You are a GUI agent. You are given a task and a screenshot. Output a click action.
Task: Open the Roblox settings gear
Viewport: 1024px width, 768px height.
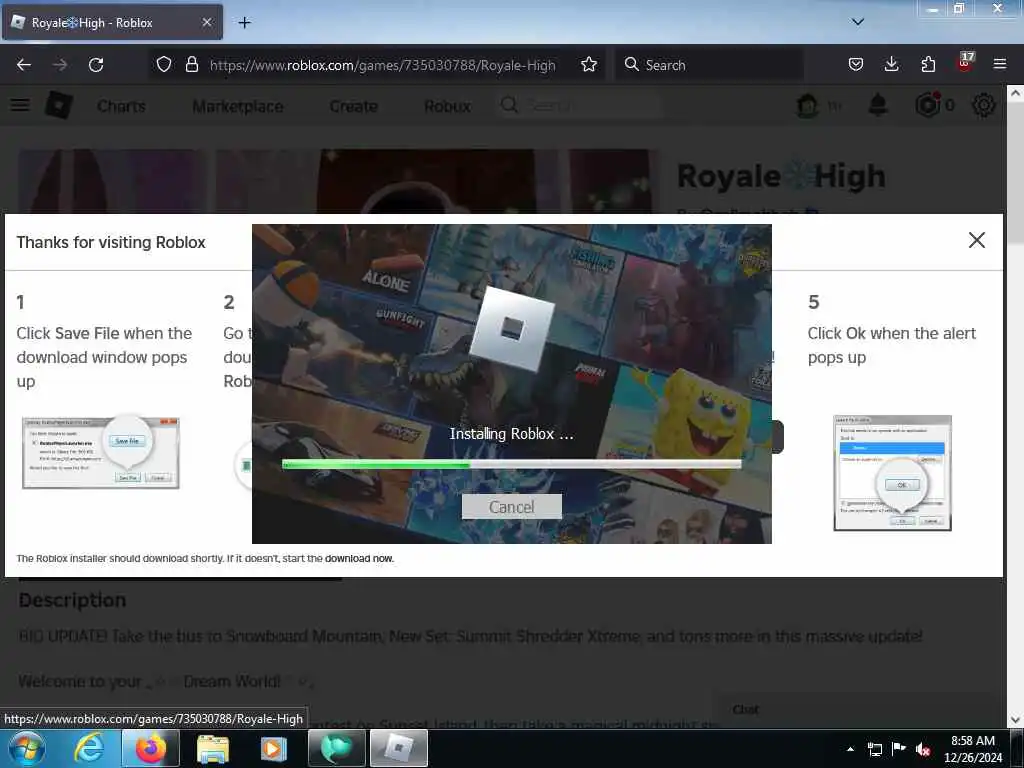click(x=984, y=105)
